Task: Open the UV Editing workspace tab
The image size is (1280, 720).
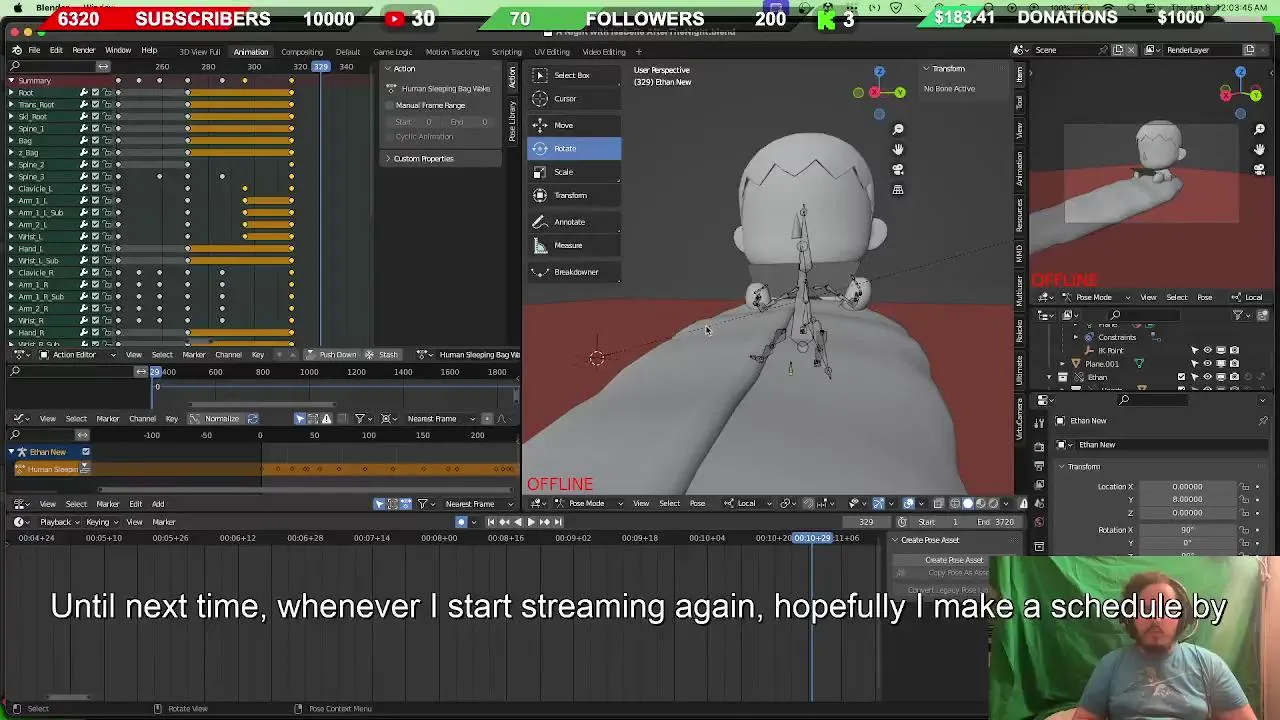Action: click(x=552, y=52)
